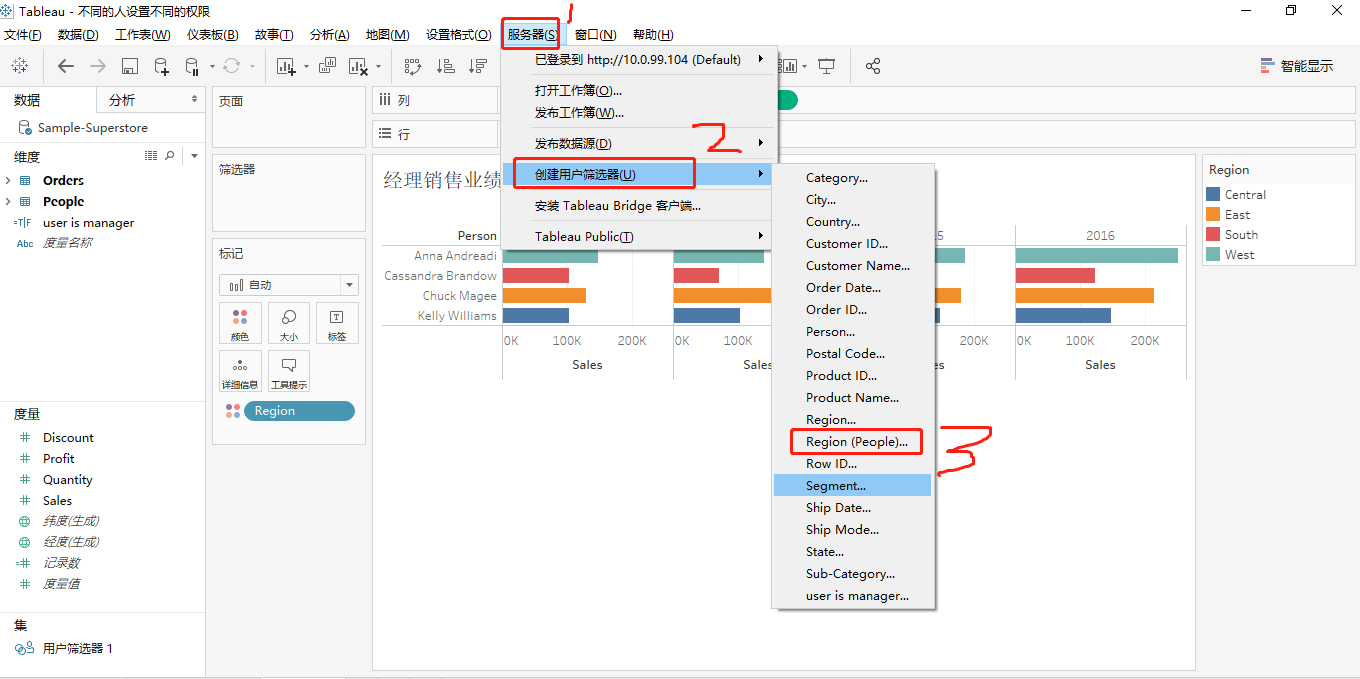Select the 标签 (Label) mark icon
Image resolution: width=1360 pixels, height=679 pixels.
337,322
